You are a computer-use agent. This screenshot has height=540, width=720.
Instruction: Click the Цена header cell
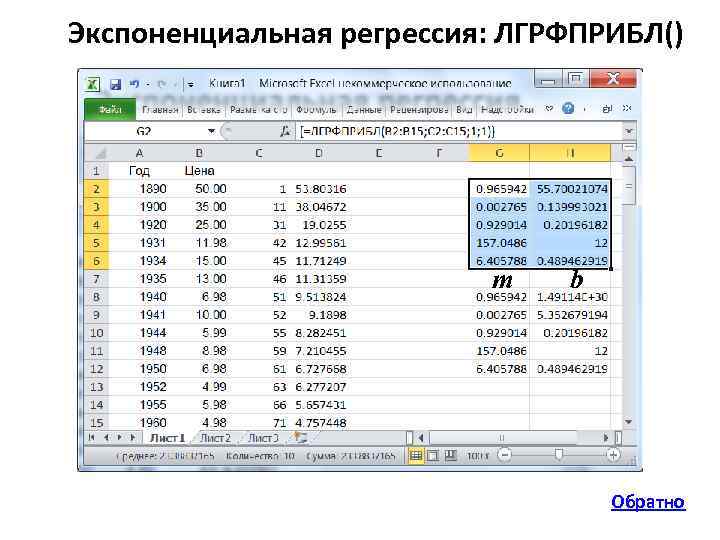(x=199, y=171)
